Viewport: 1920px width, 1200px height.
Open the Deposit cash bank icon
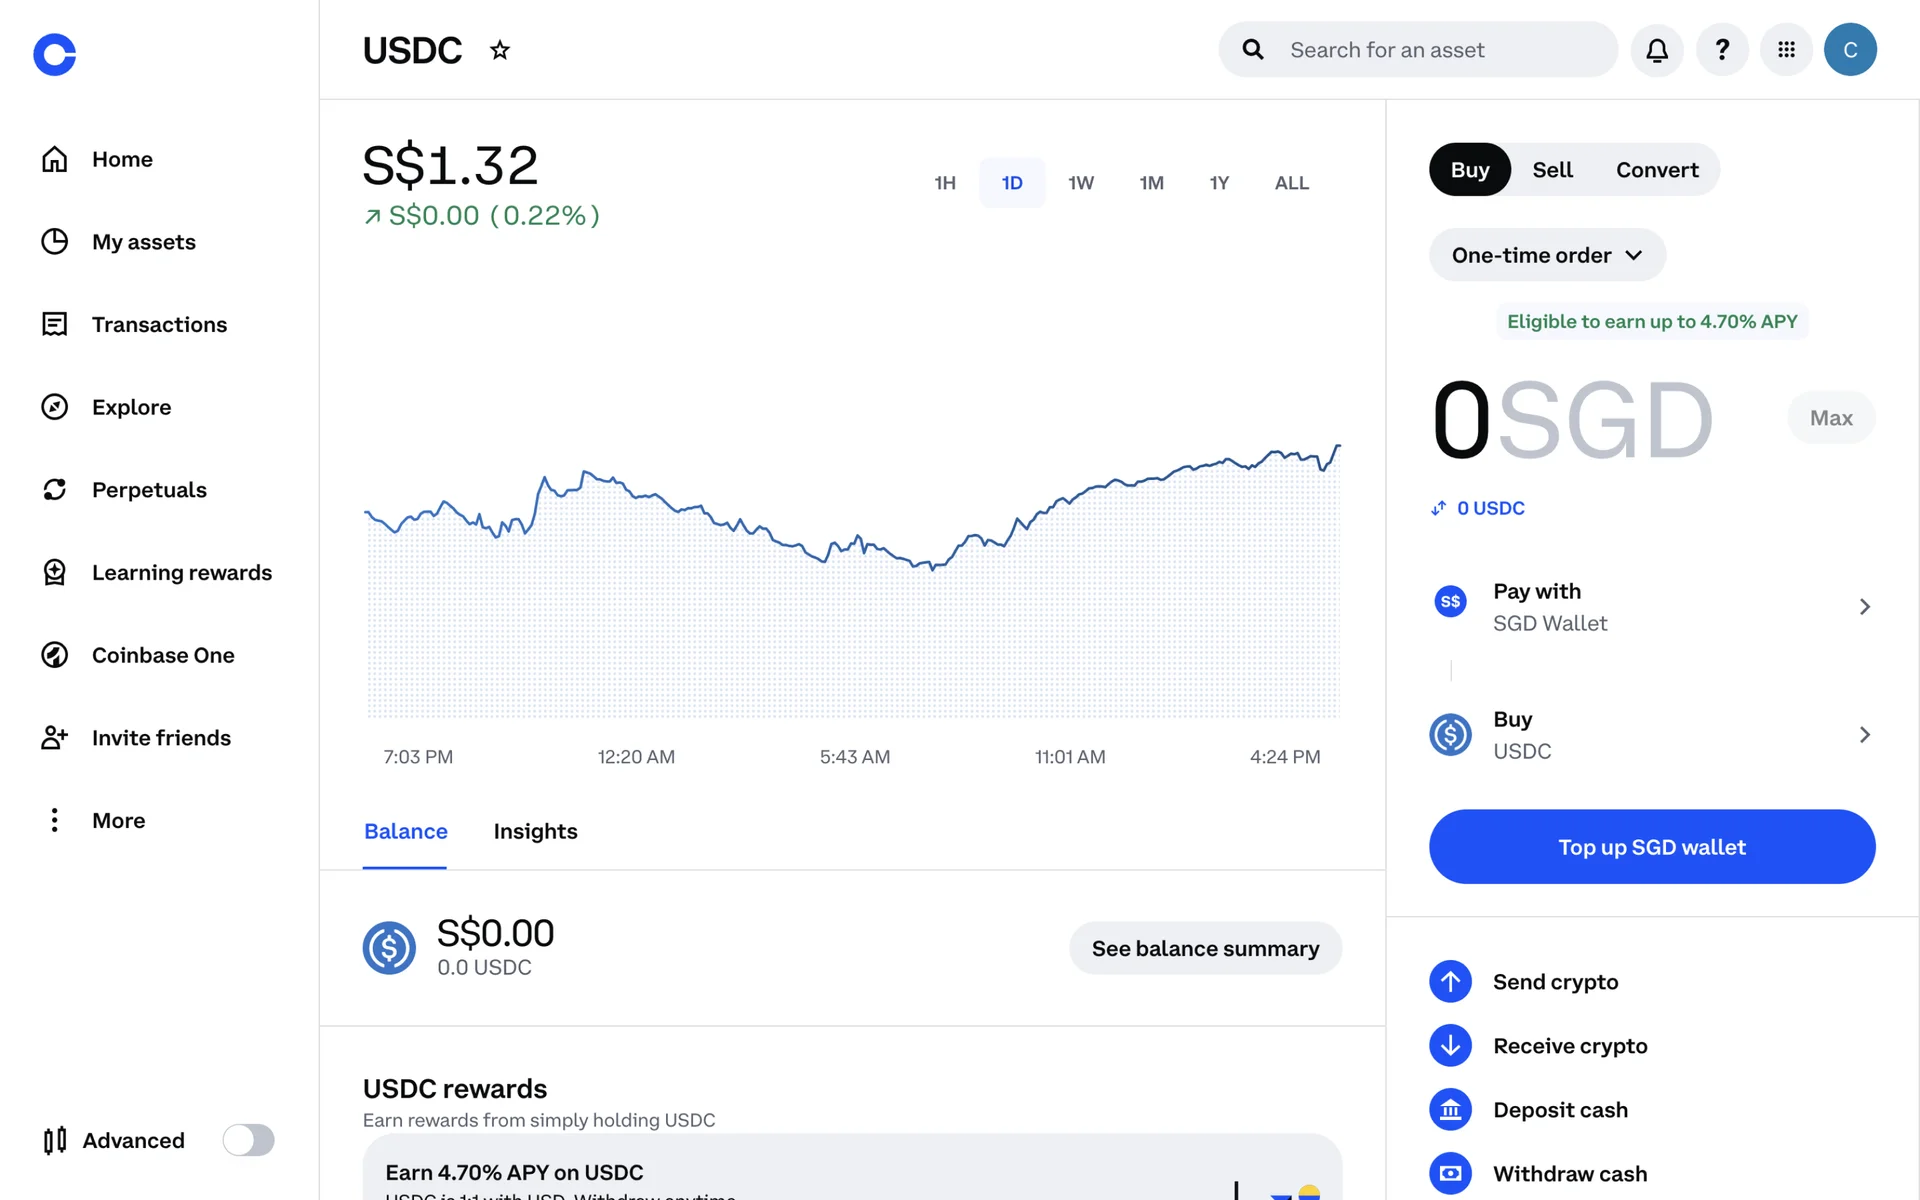pos(1450,1110)
